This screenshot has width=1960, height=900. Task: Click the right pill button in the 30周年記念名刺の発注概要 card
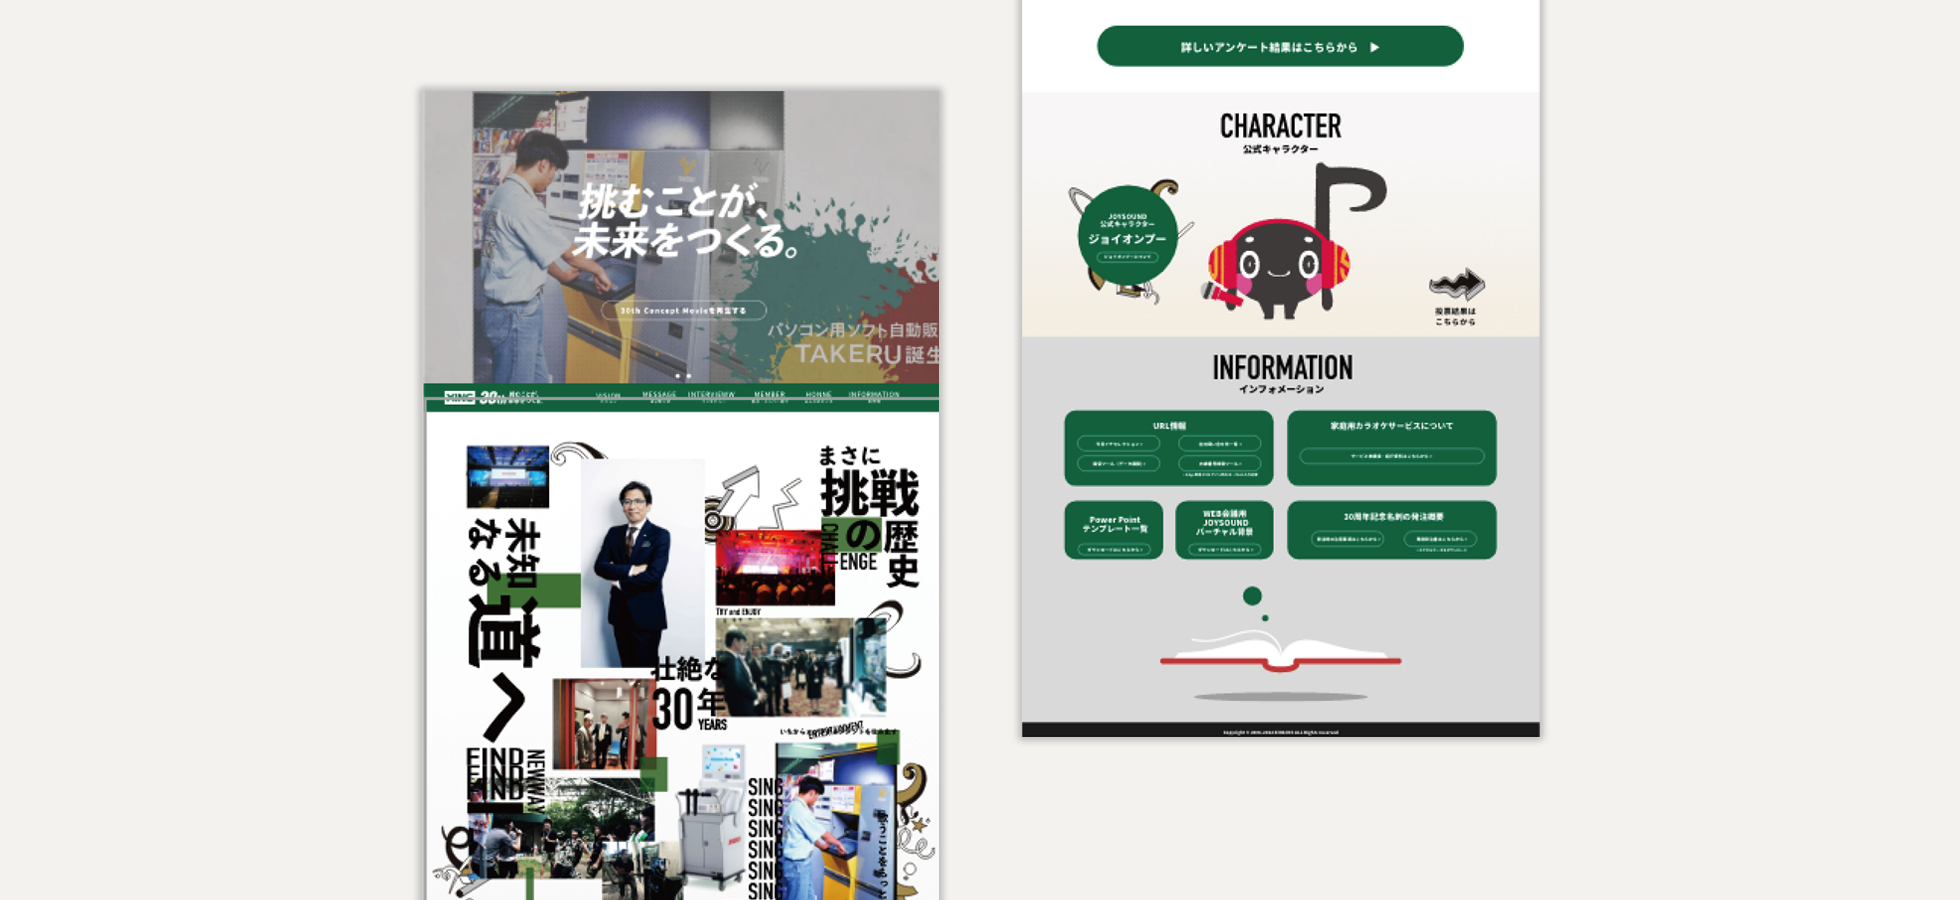click(x=1440, y=539)
